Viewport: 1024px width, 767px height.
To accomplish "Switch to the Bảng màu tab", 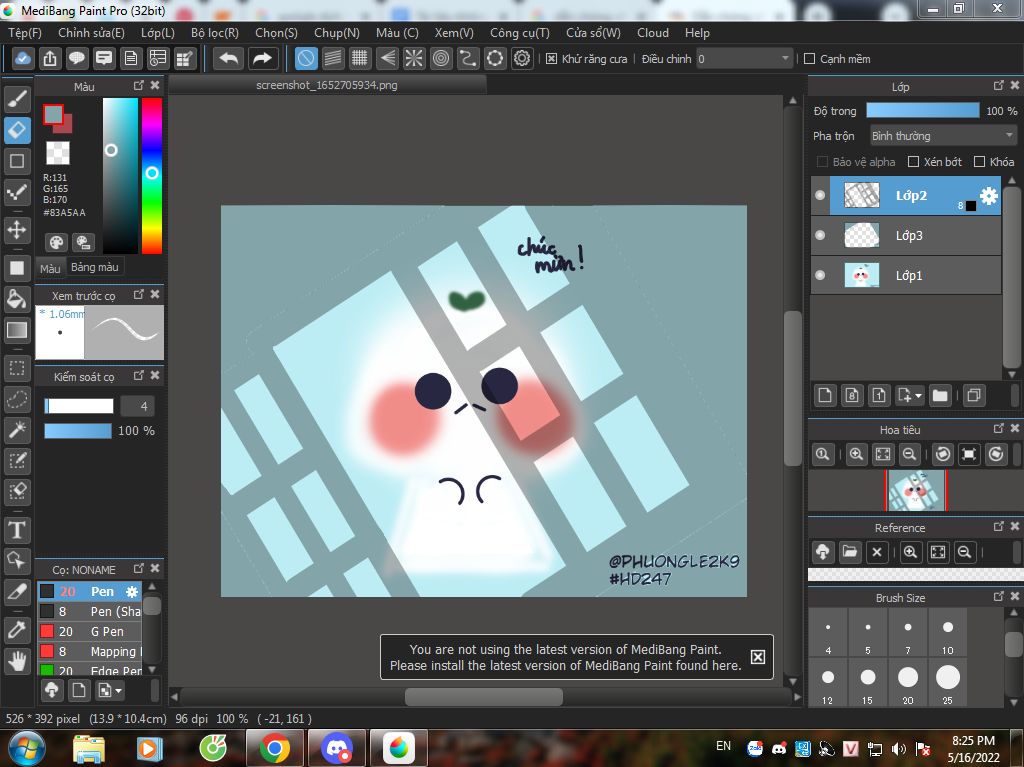I will (95, 267).
